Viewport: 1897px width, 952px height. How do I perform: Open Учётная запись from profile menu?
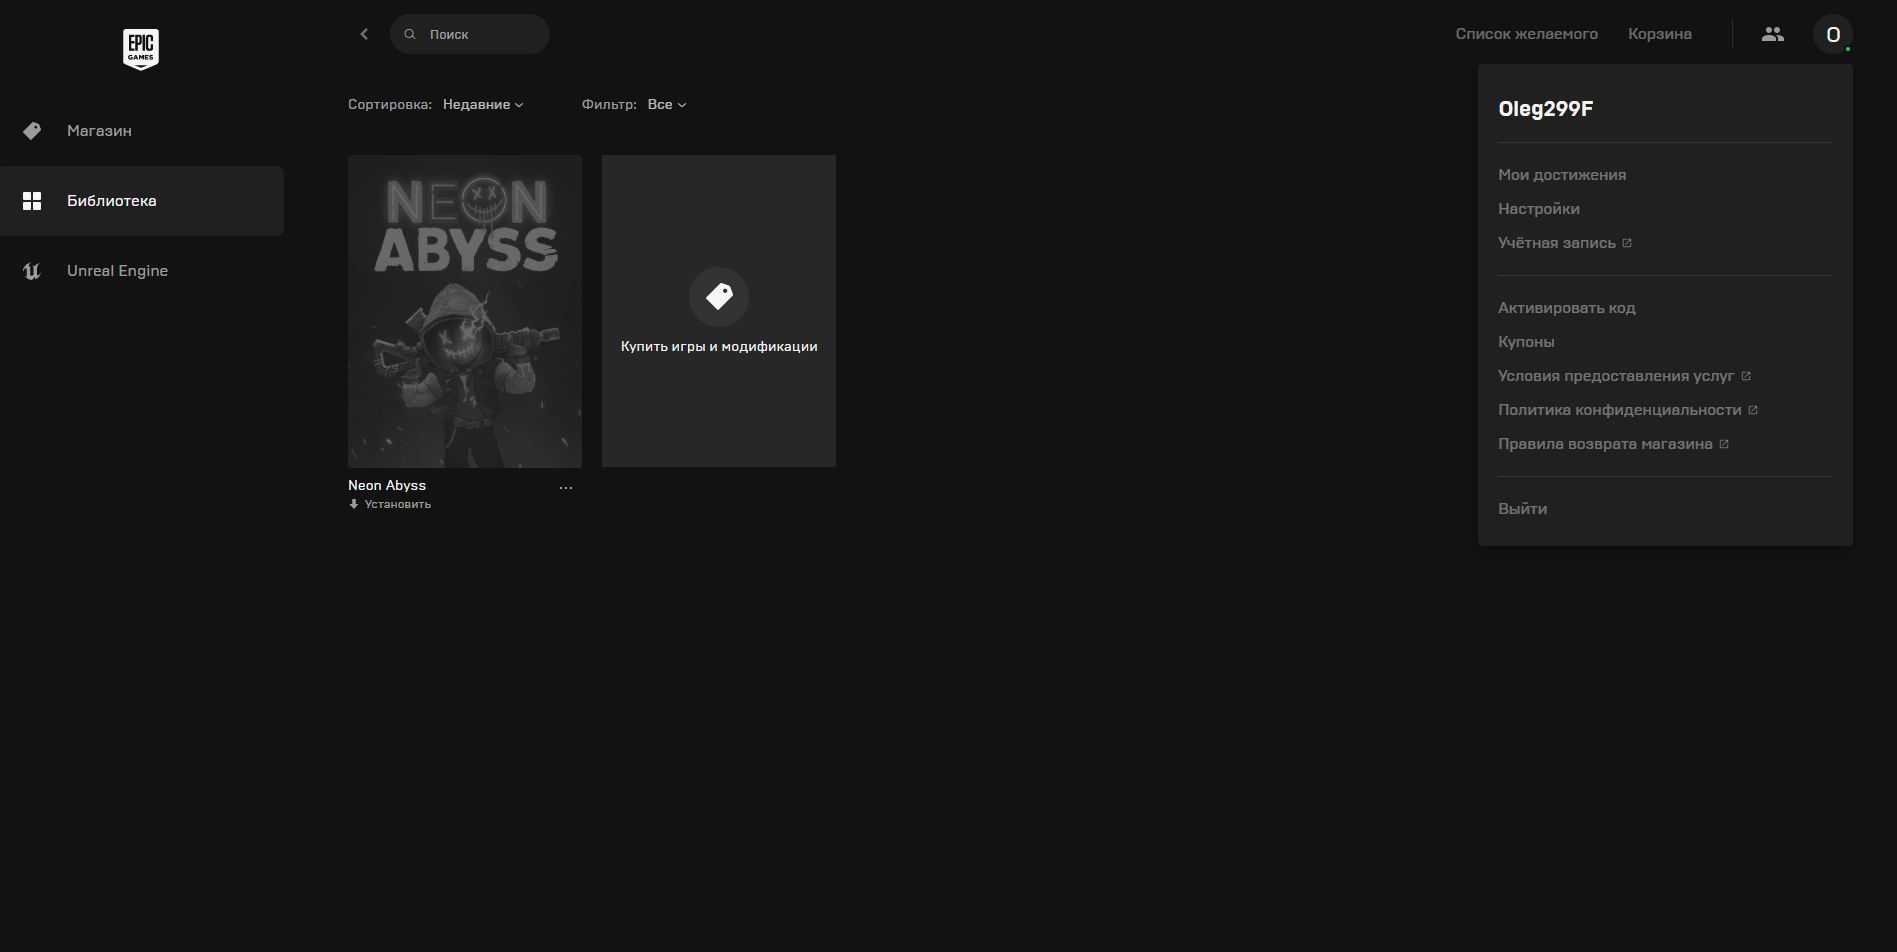tap(1557, 243)
